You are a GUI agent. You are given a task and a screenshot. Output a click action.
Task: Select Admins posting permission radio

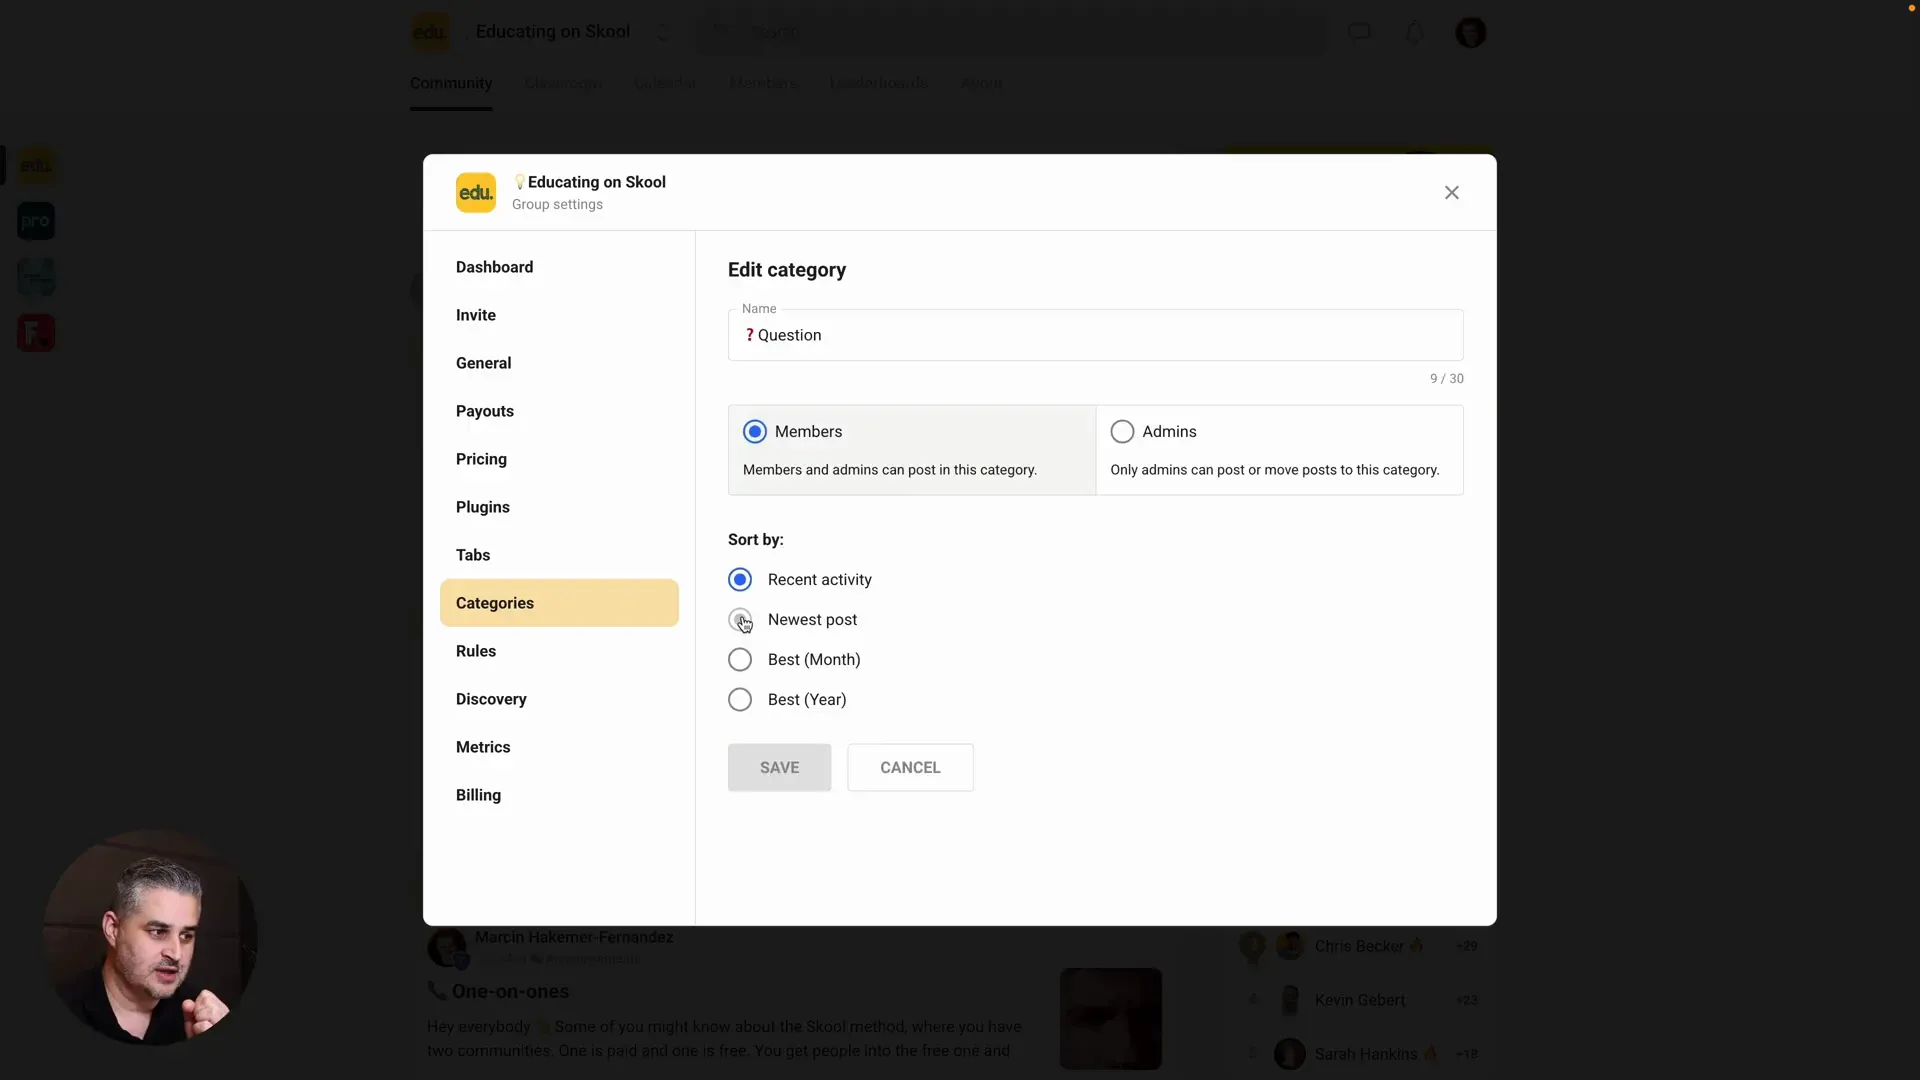(1122, 431)
